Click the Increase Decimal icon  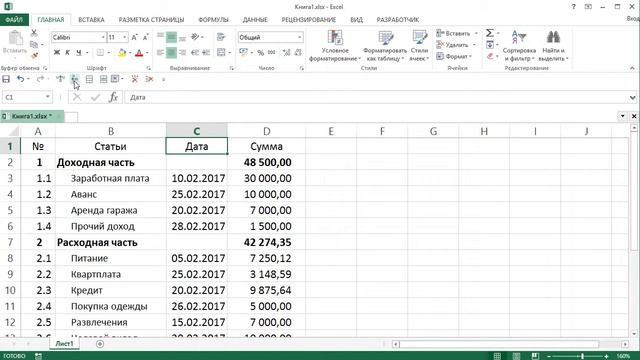pyautogui.click(x=287, y=52)
